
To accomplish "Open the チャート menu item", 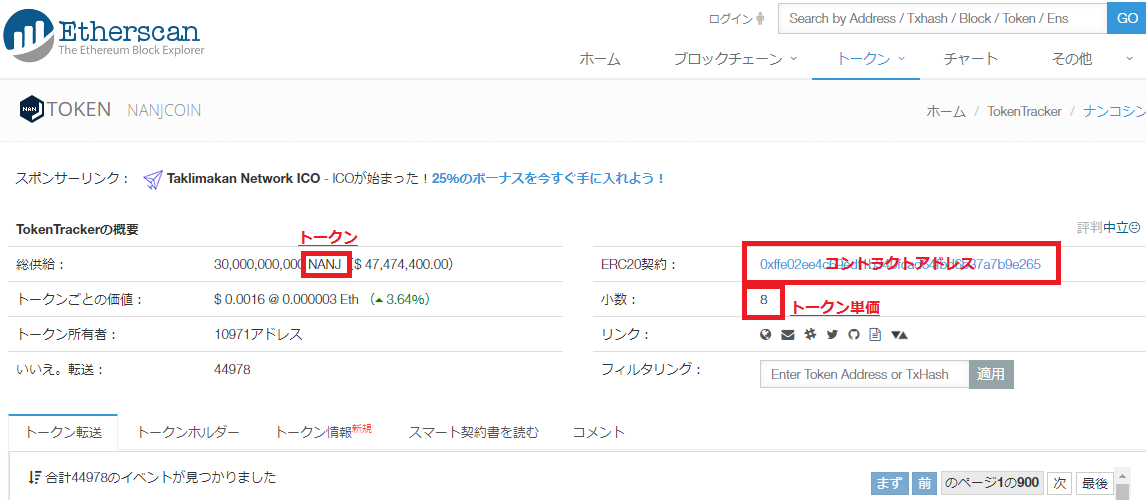I will [971, 59].
